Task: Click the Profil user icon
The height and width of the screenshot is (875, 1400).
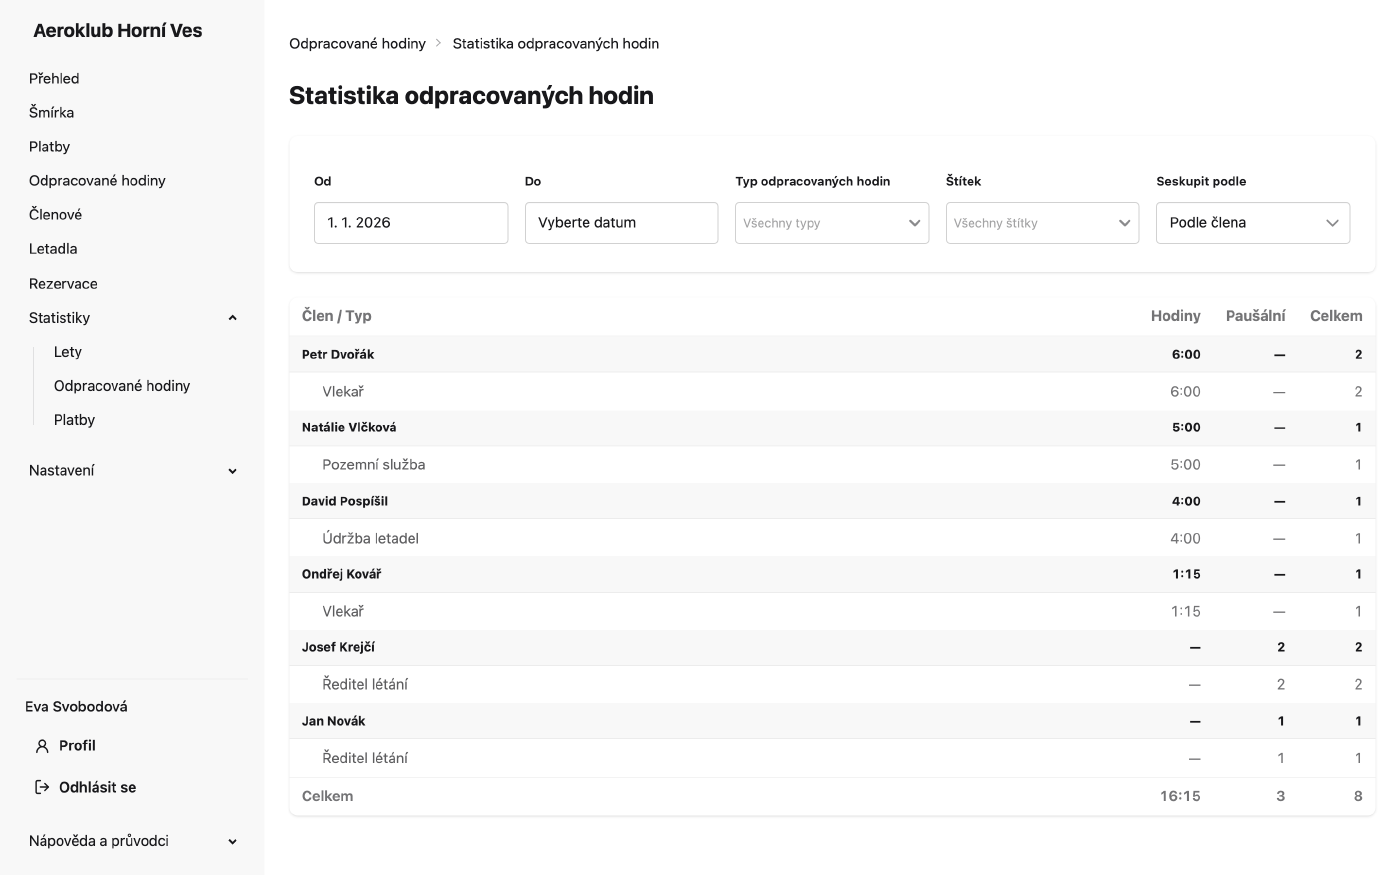Action: [x=42, y=746]
